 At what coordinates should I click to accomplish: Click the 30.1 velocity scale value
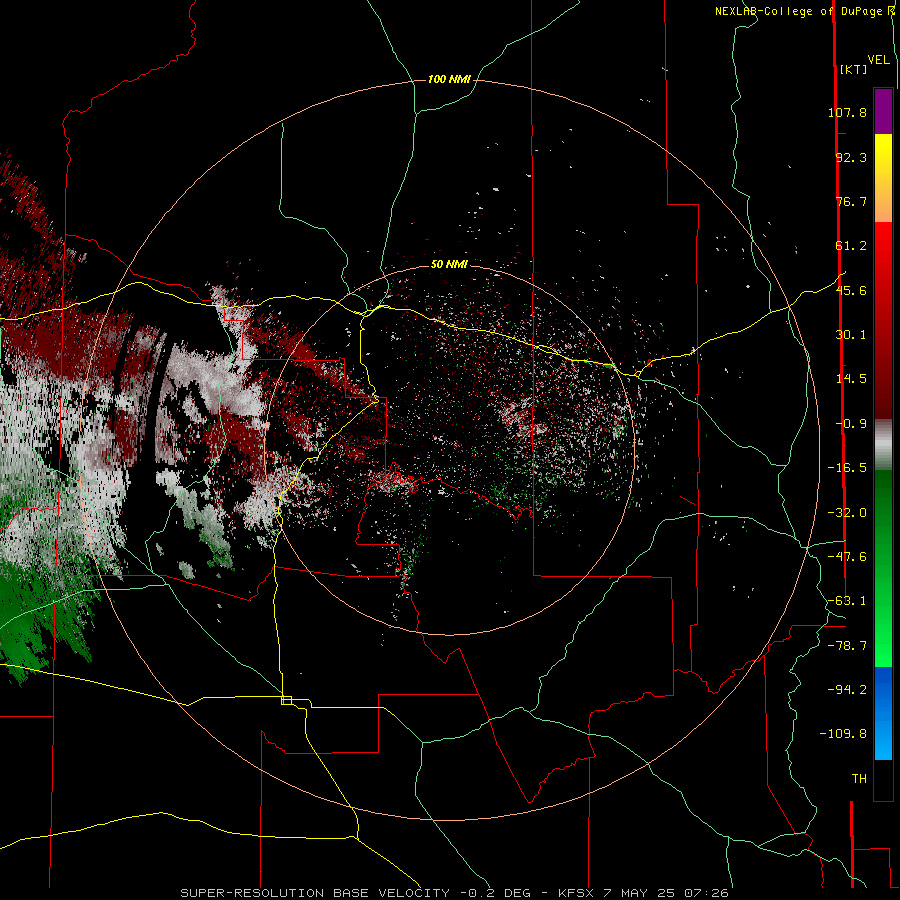point(851,335)
